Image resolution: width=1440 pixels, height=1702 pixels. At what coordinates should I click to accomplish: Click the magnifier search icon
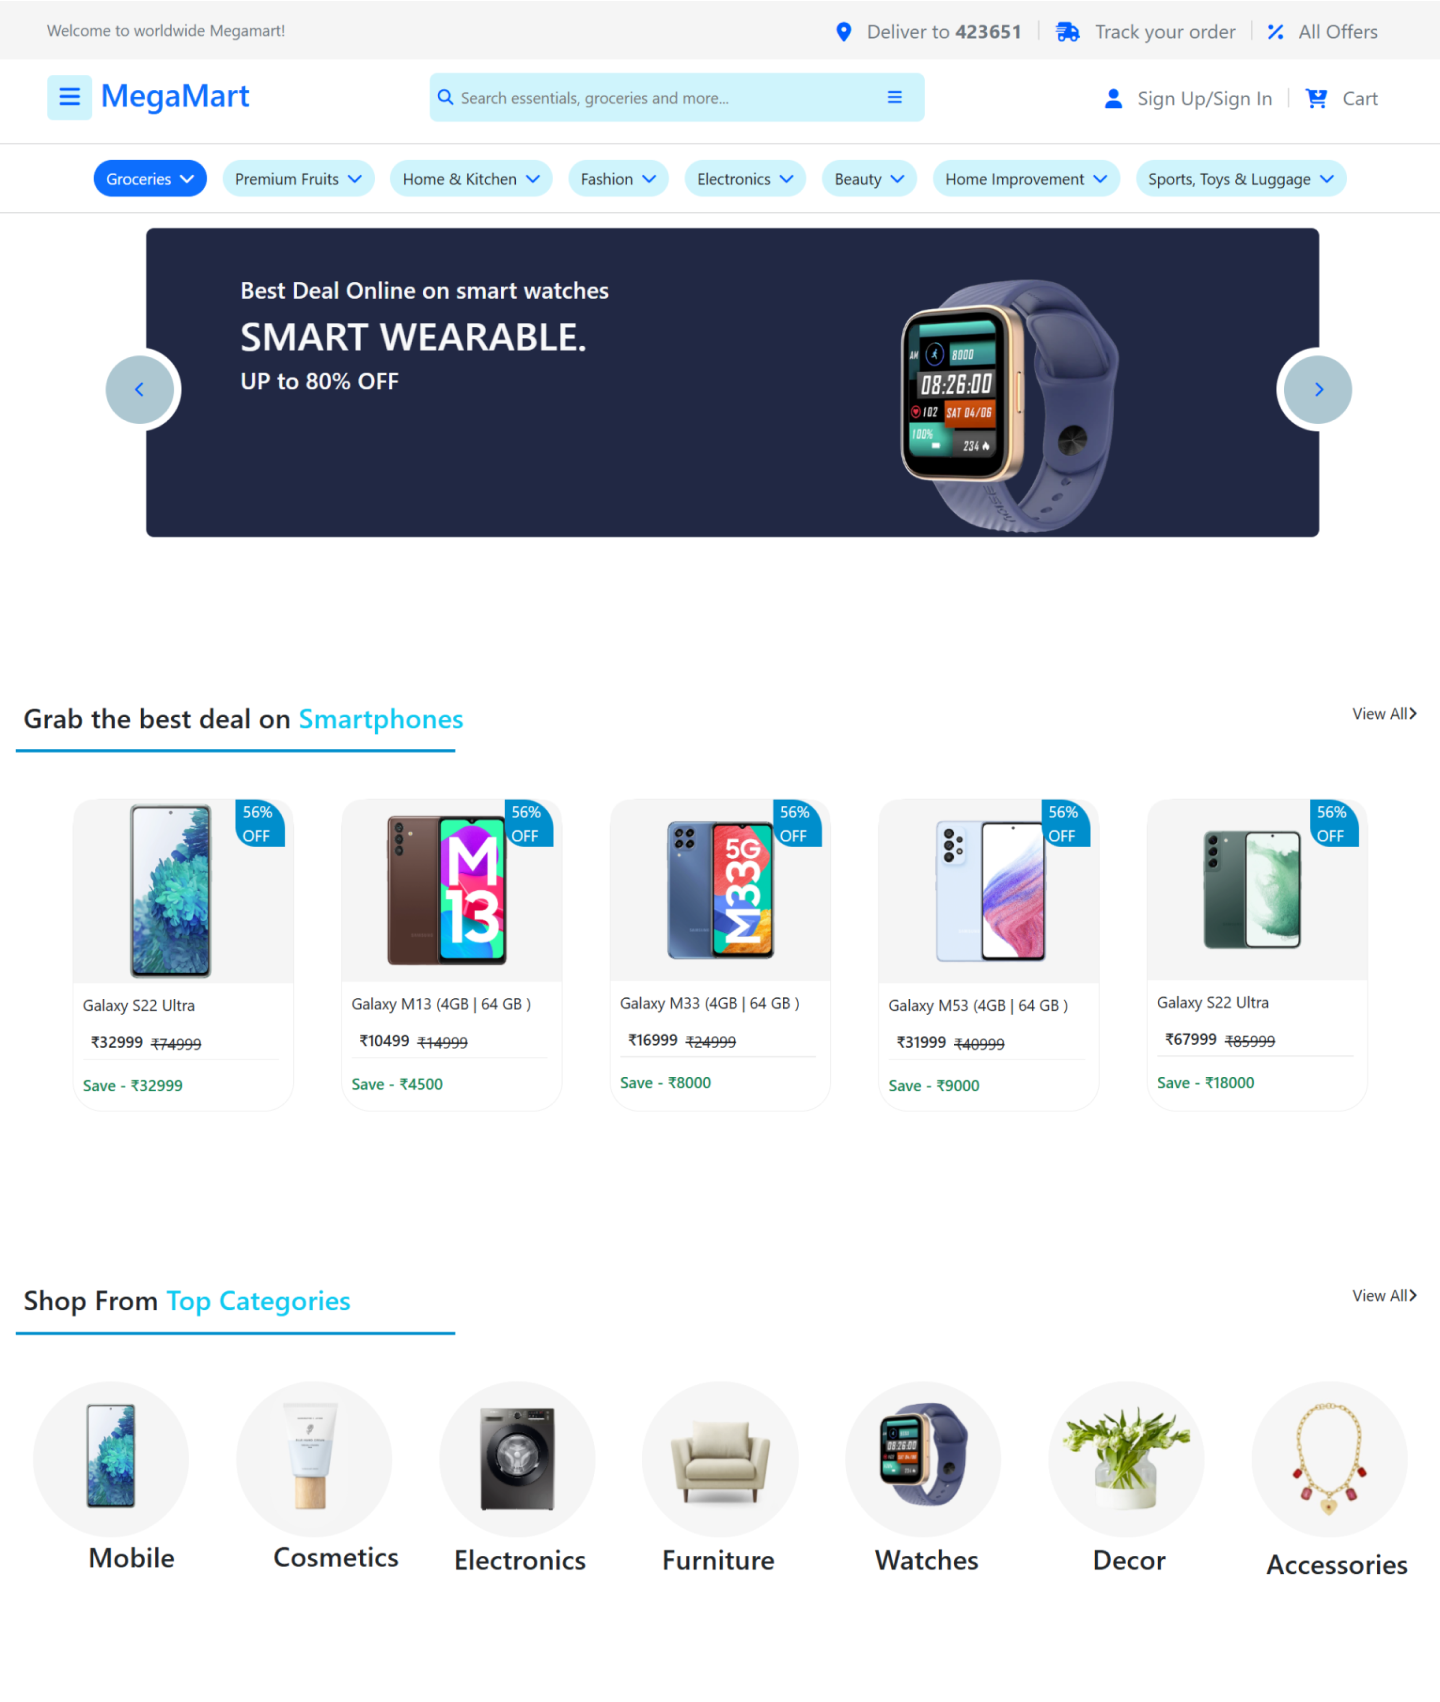(446, 97)
